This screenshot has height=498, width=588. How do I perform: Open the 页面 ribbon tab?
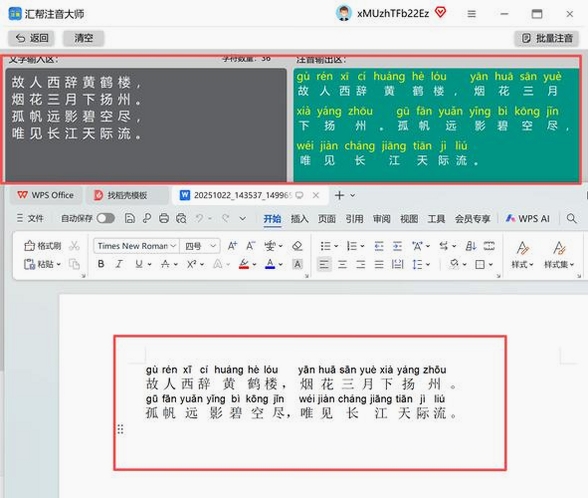(x=327, y=219)
